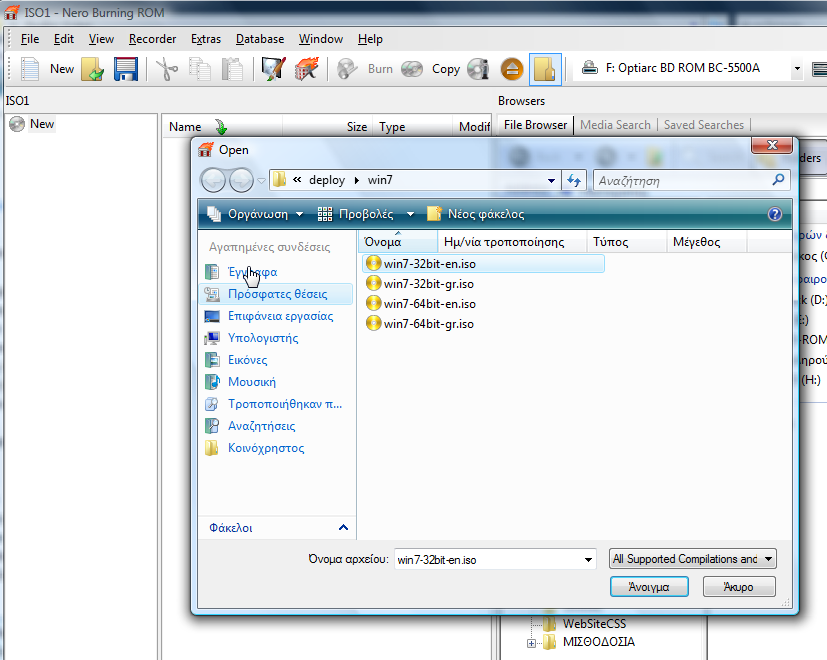The image size is (827, 660).
Task: Toggle the file browser folder icon
Action: pyautogui.click(x=545, y=69)
